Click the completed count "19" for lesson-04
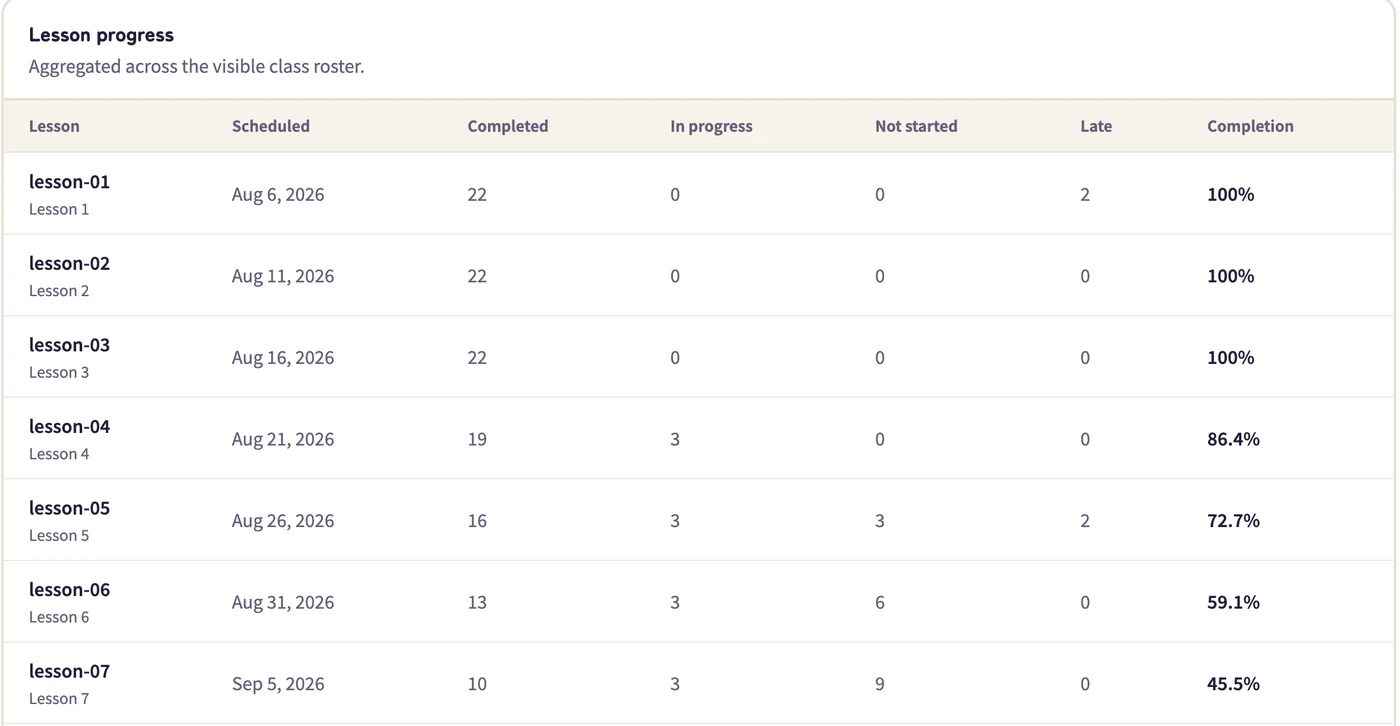The height and width of the screenshot is (726, 1400). pyautogui.click(x=477, y=439)
